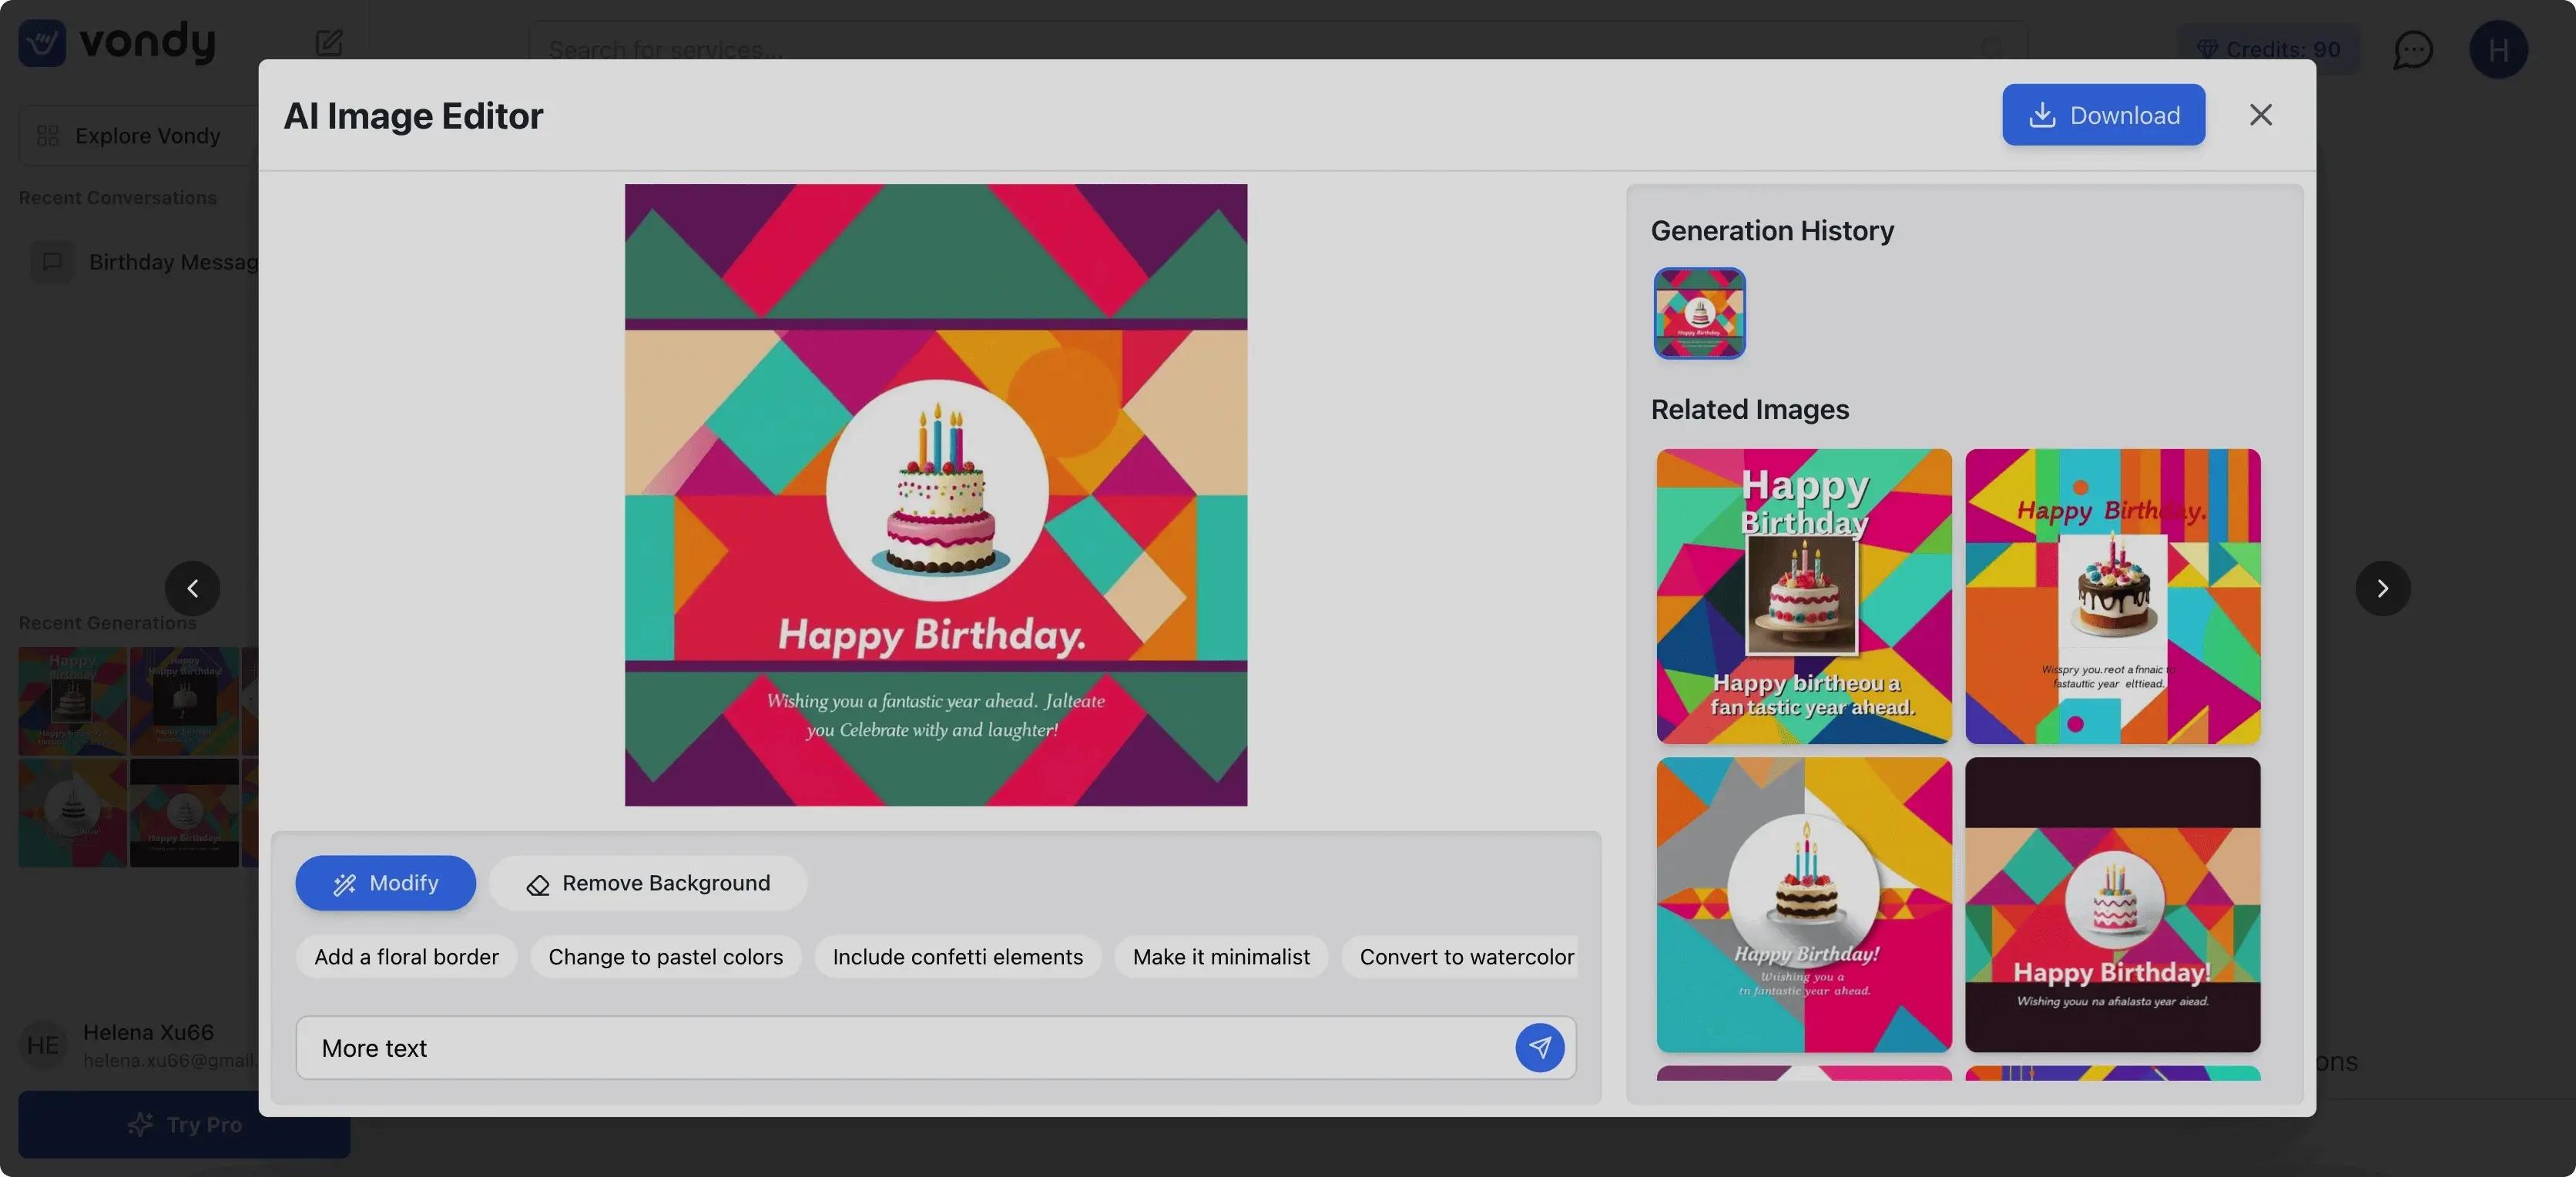Click the Try Pro button
2576x1177 pixels.
click(x=184, y=1124)
